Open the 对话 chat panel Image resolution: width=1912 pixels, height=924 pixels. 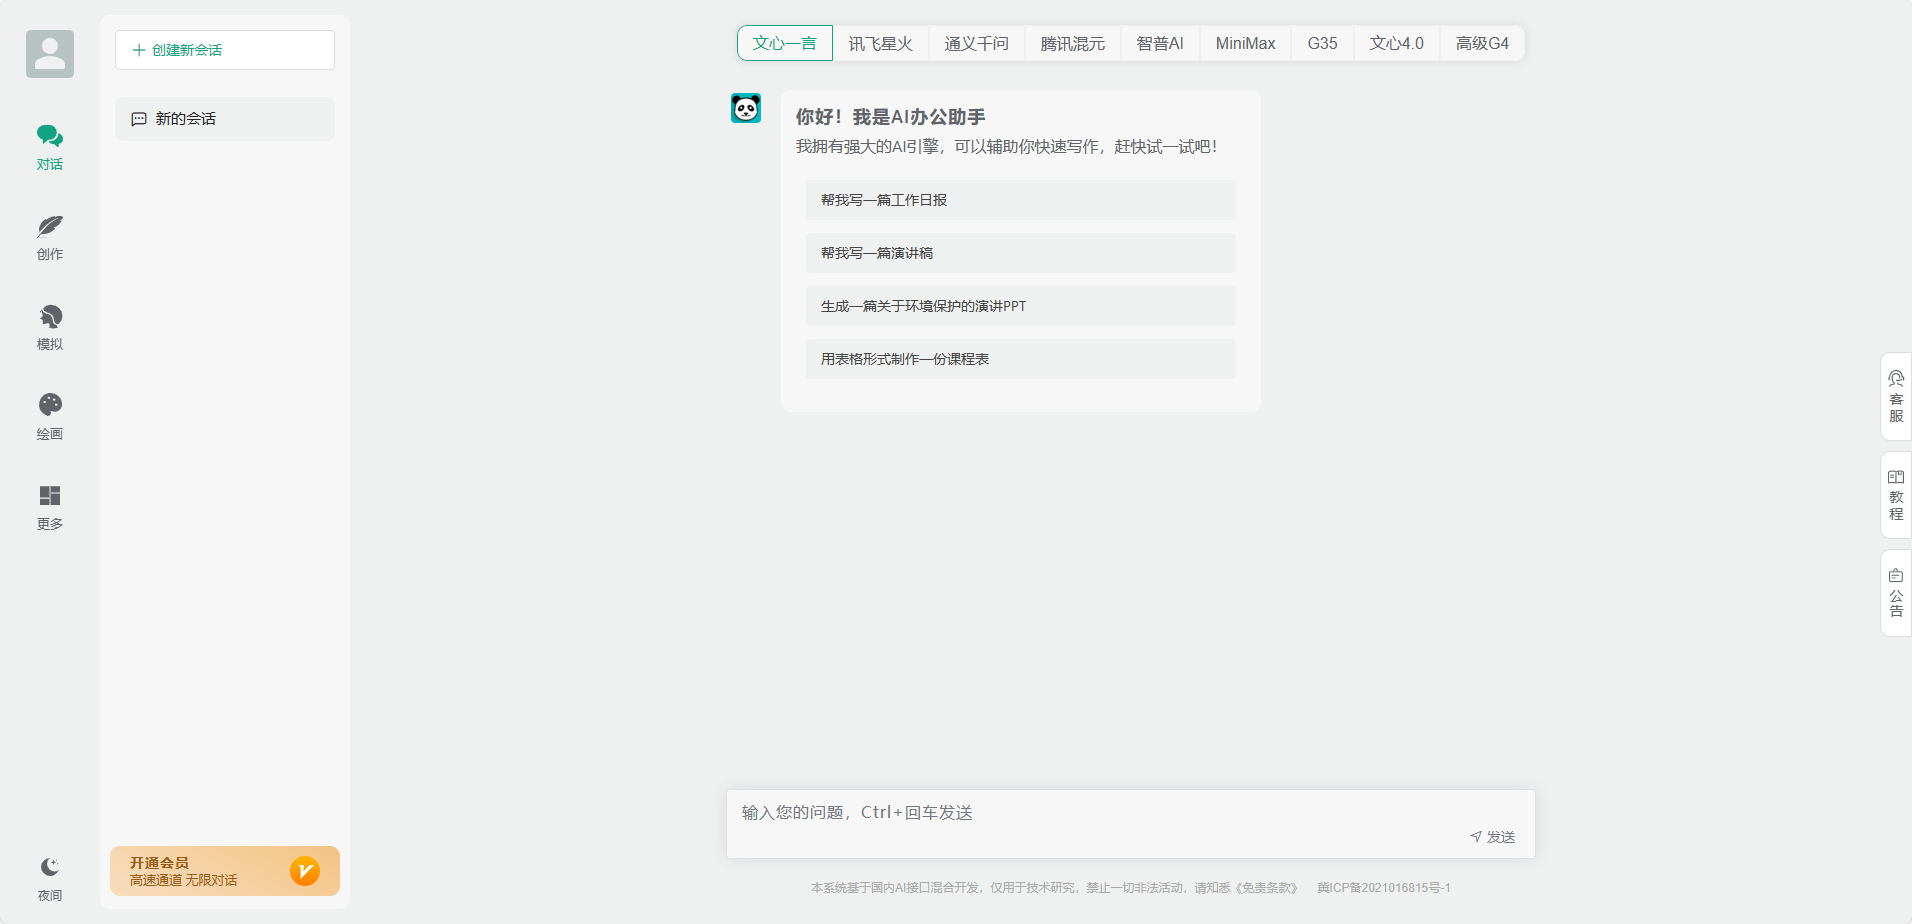click(49, 146)
